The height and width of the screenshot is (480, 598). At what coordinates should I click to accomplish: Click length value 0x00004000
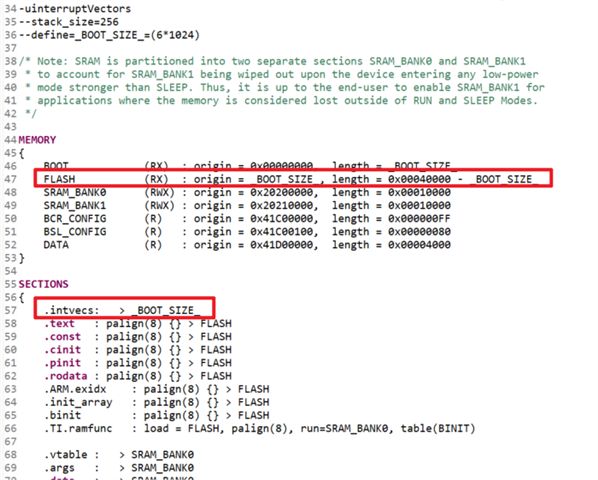tap(420, 245)
